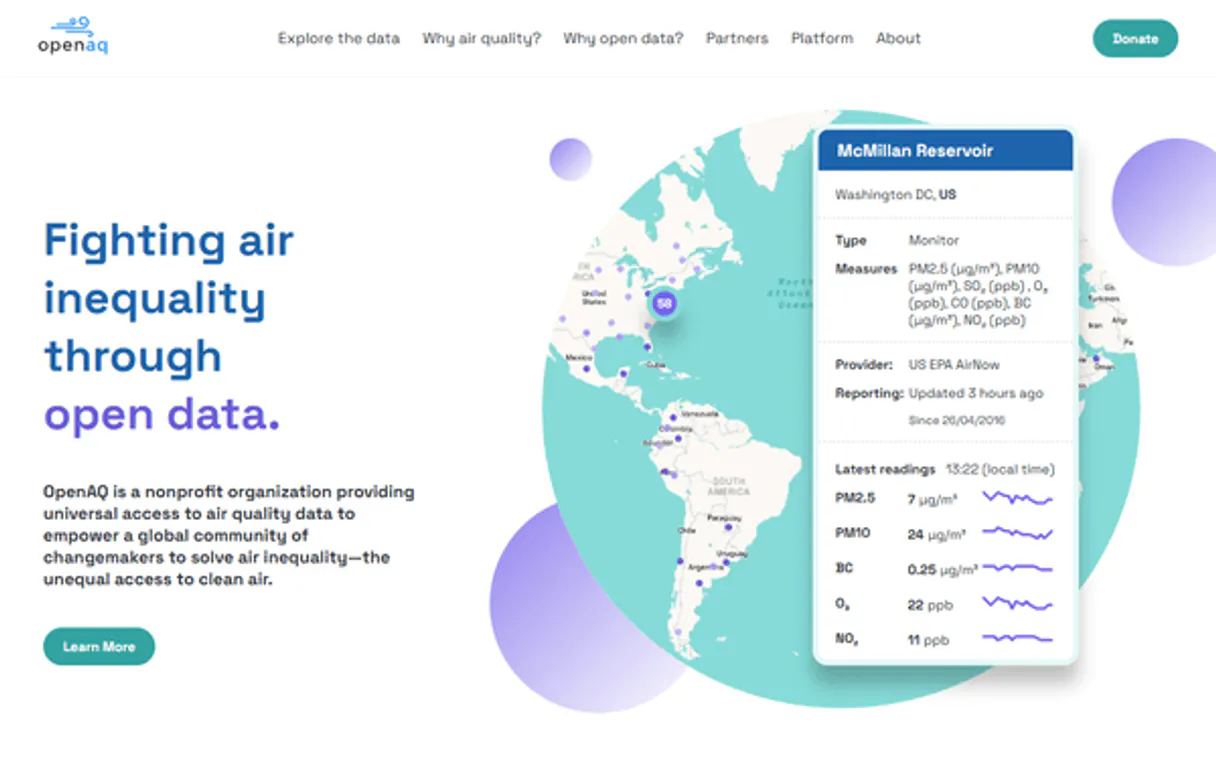Screen dimensions: 1216x760
Task: Navigate to the About page
Action: pyautogui.click(x=898, y=38)
